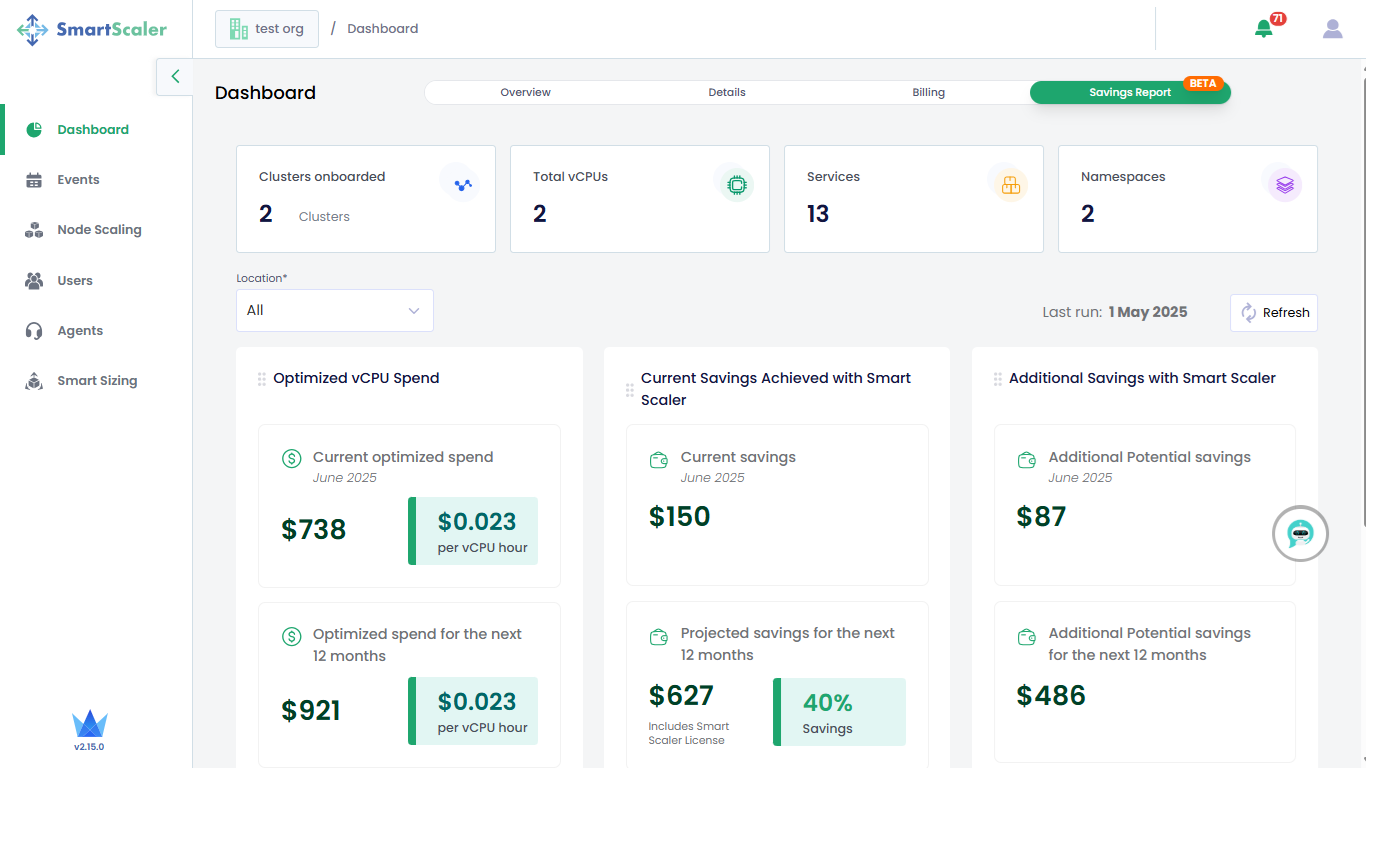
Task: Click the 40% Savings box
Action: click(839, 712)
